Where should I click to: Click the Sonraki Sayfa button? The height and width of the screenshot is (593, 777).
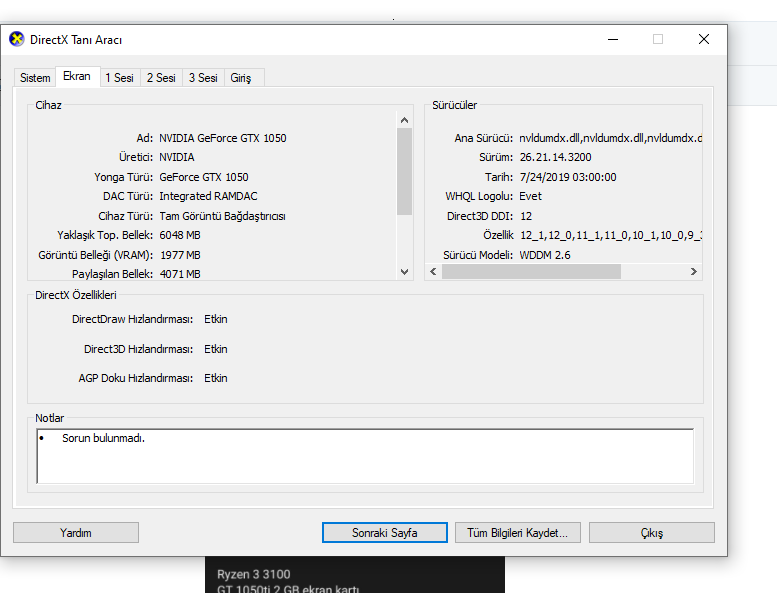point(385,533)
